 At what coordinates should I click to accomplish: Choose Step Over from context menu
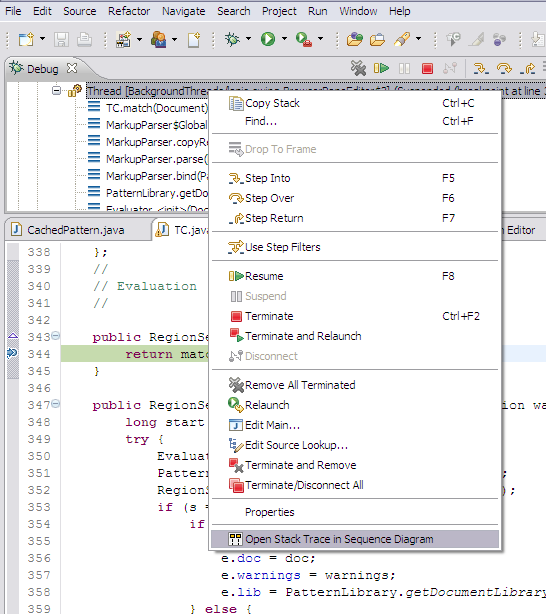(x=355, y=198)
